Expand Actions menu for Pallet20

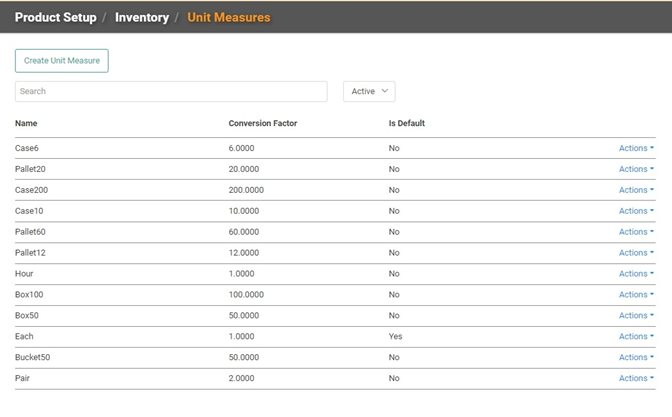pos(636,169)
